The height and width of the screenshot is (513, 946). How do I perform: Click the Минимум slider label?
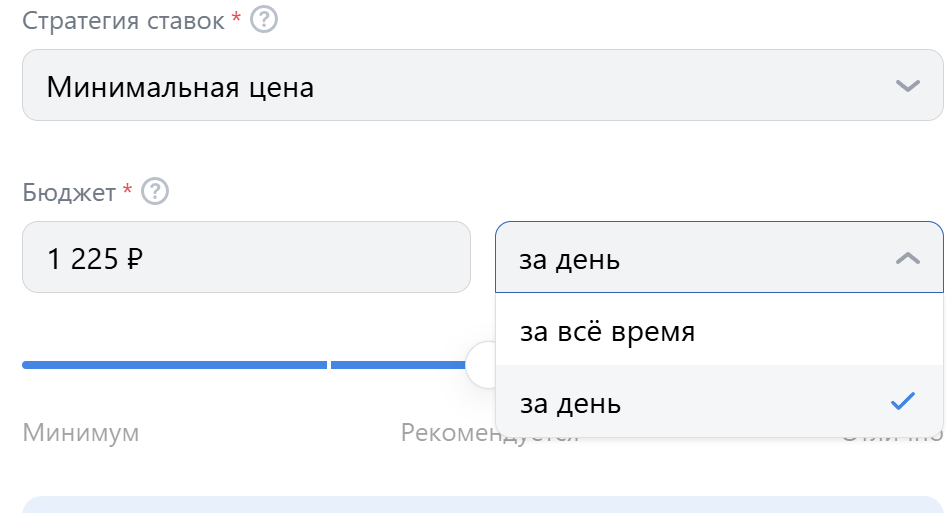(x=81, y=433)
